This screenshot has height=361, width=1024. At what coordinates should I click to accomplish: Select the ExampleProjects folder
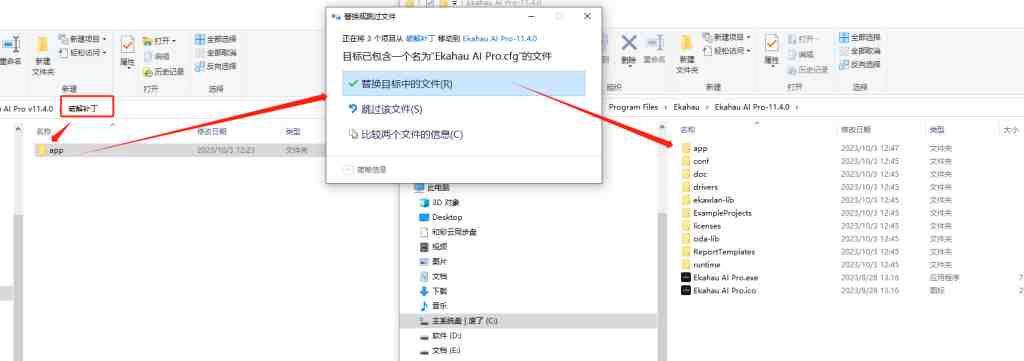(x=722, y=213)
